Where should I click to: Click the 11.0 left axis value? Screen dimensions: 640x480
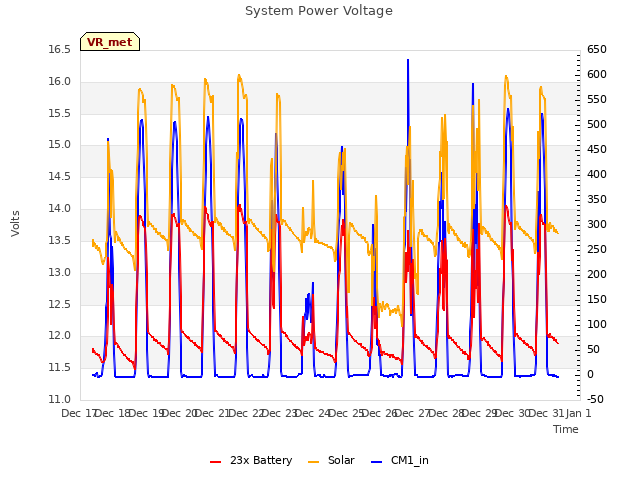[60, 399]
